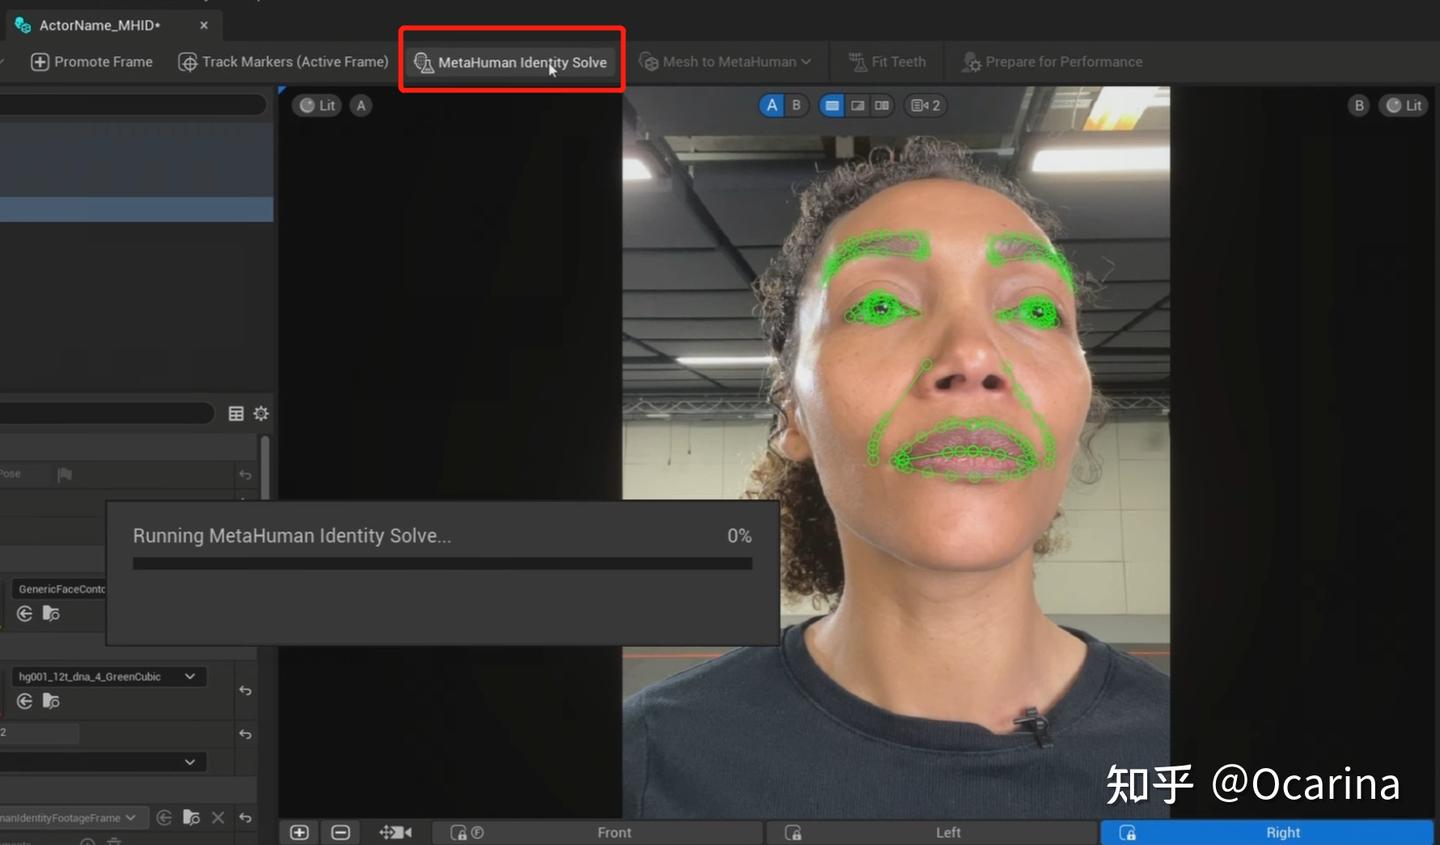The image size is (1440, 845).
Task: Open the details panel settings gear
Action: tap(260, 413)
